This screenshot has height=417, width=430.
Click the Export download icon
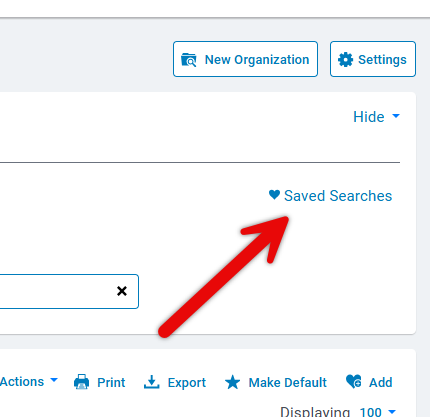point(152,382)
